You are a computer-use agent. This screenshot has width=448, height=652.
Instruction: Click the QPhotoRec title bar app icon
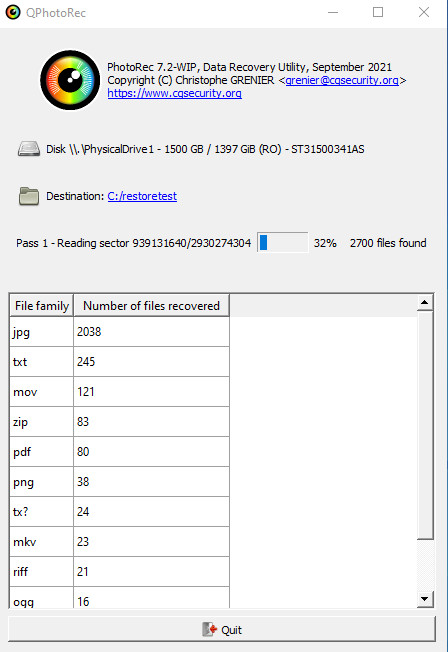point(13,12)
